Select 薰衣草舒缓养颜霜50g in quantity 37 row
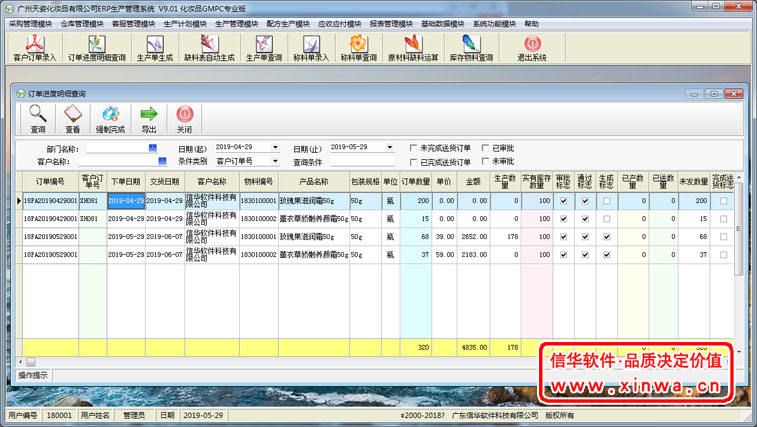Viewport: 757px width, 427px height. [x=314, y=255]
